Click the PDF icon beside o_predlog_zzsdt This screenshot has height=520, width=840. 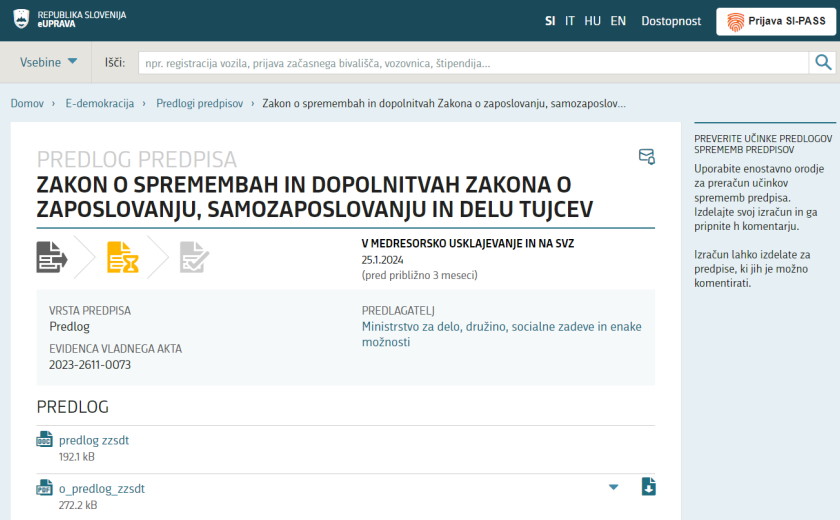[44, 489]
